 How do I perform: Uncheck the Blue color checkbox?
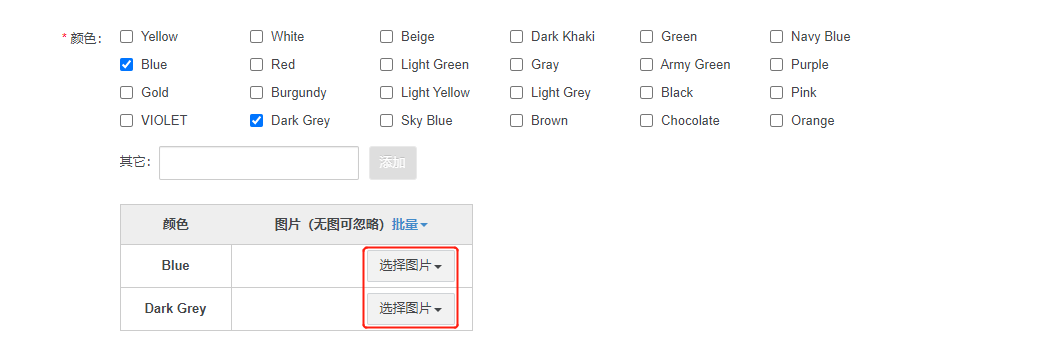(126, 64)
